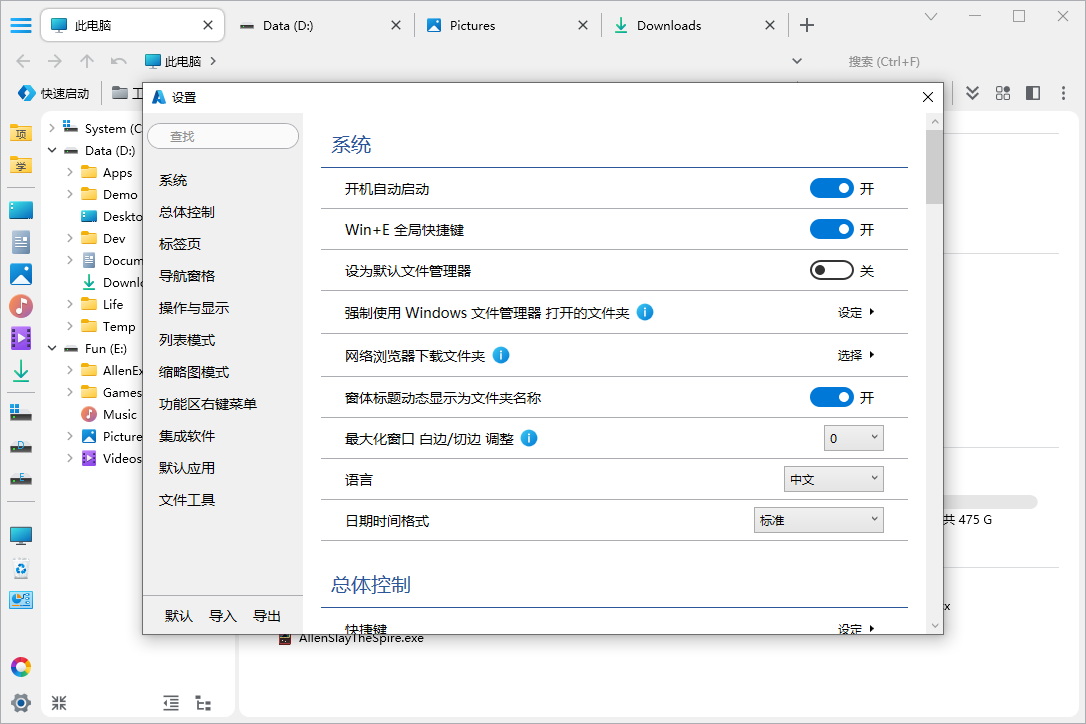Open the Music sidebar shortcut icon
Screen dimensions: 1086x724
[x=21, y=306]
